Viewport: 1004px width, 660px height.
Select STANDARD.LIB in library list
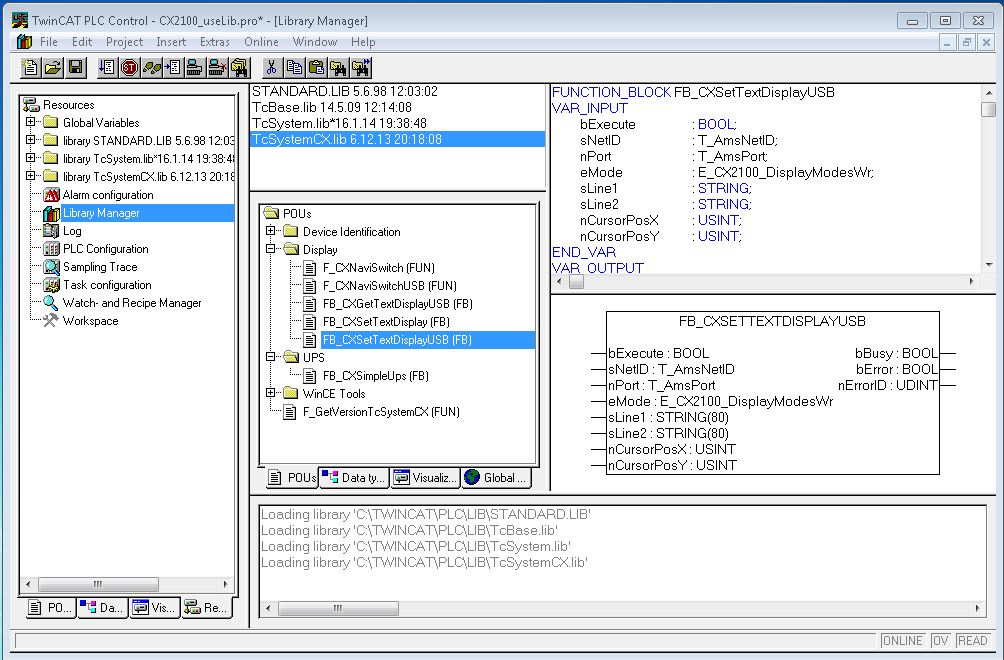pyautogui.click(x=344, y=91)
